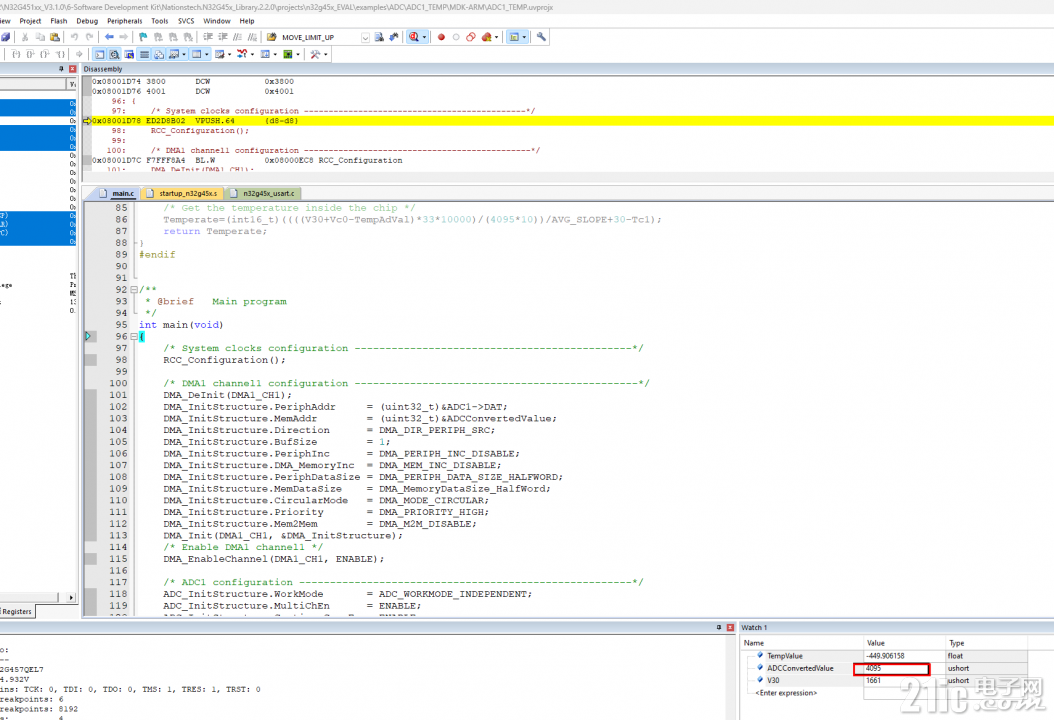Click the Indent selected text icon
The width and height of the screenshot is (1054, 720).
(x=208, y=37)
